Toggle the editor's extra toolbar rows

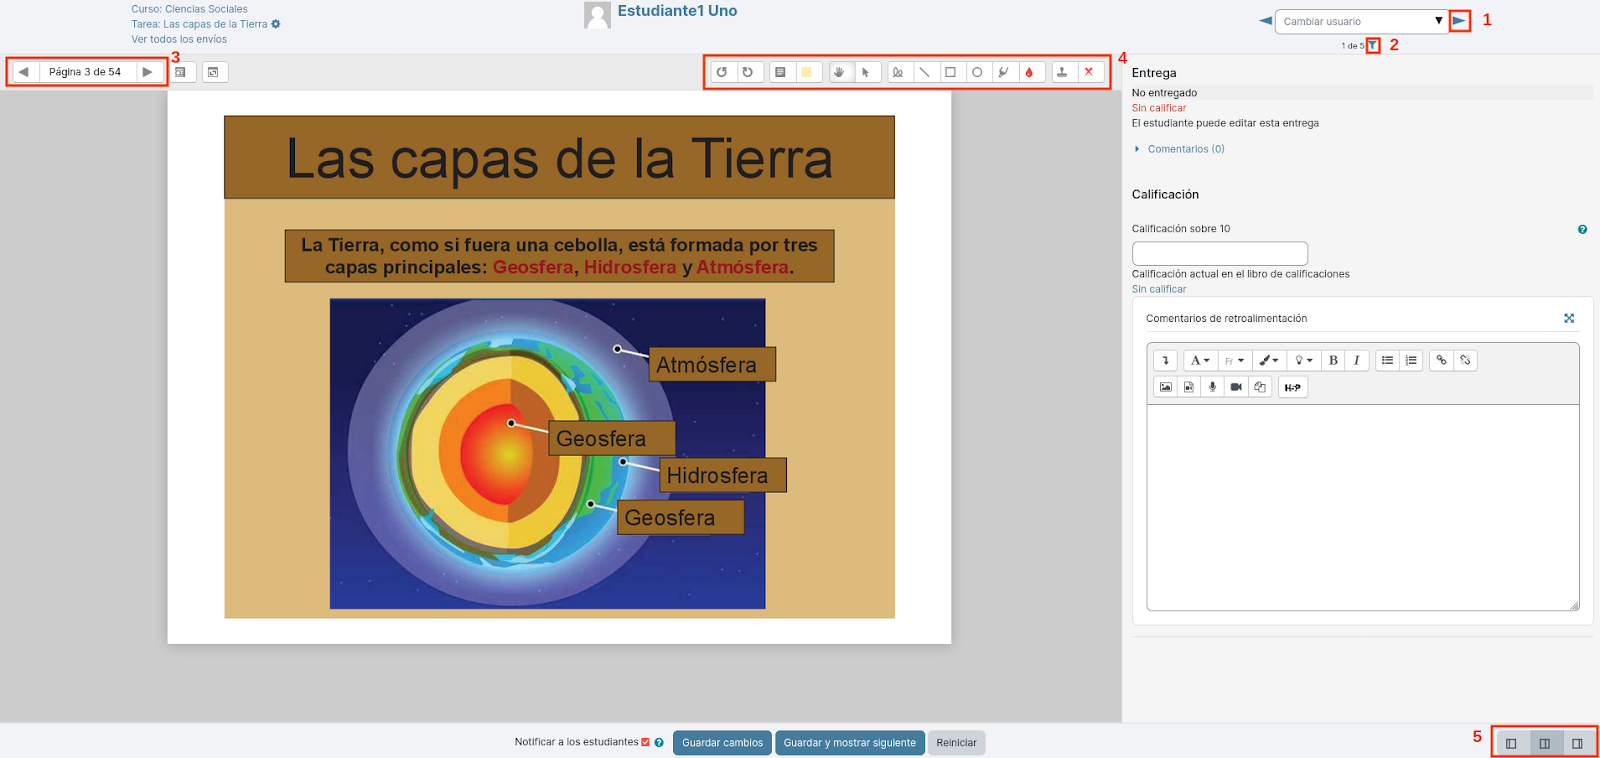point(1165,360)
